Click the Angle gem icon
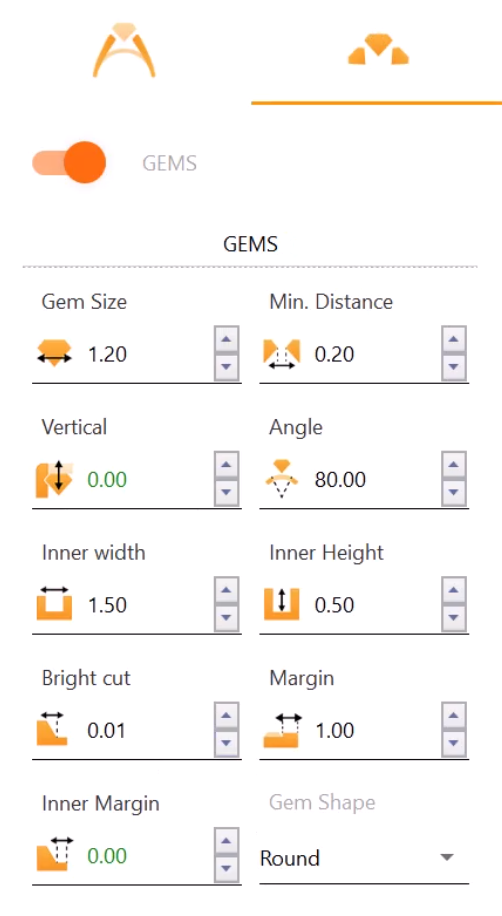This screenshot has width=502, height=916. (x=282, y=479)
